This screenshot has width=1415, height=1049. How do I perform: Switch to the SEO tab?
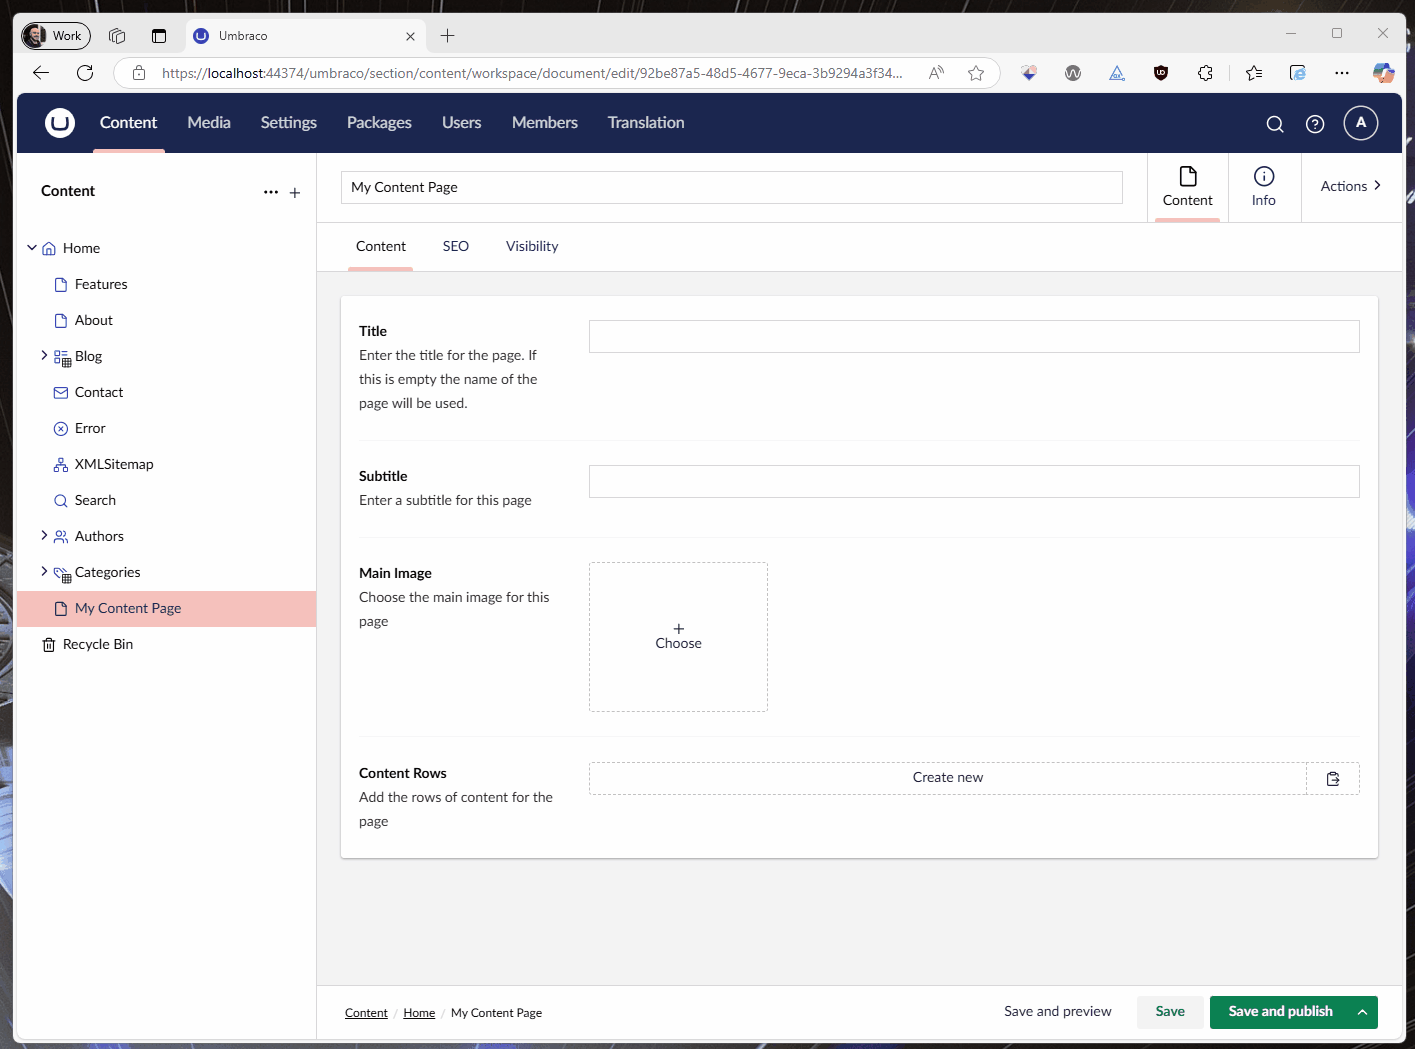456,246
